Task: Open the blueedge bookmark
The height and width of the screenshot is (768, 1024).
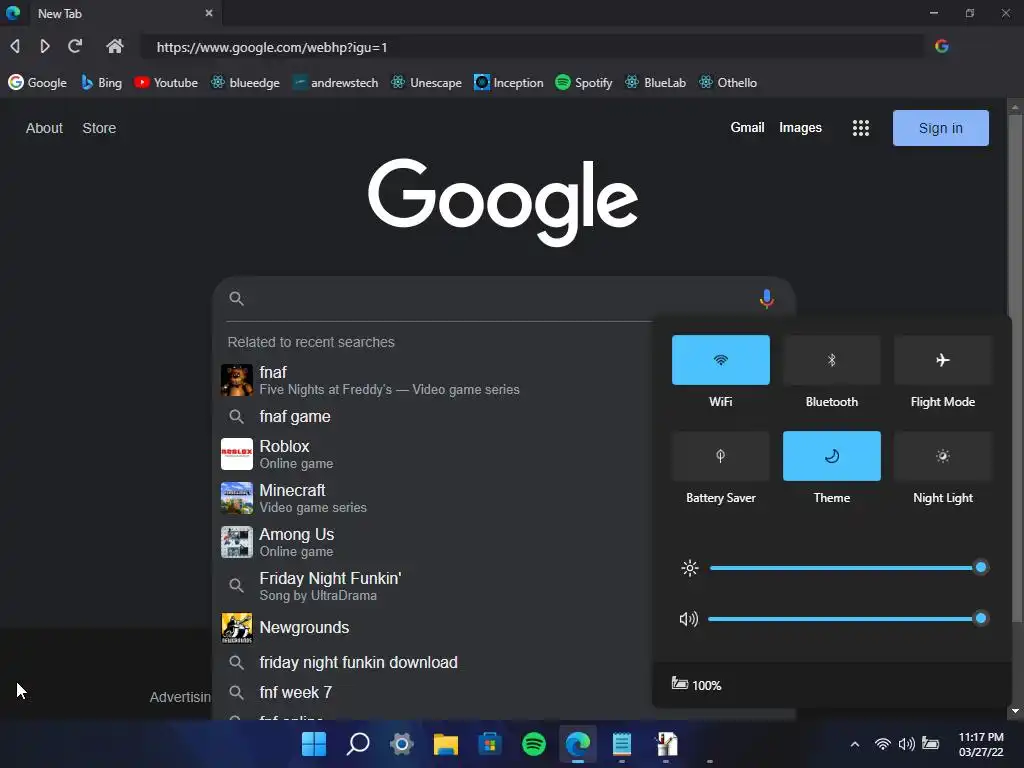Action: point(245,83)
